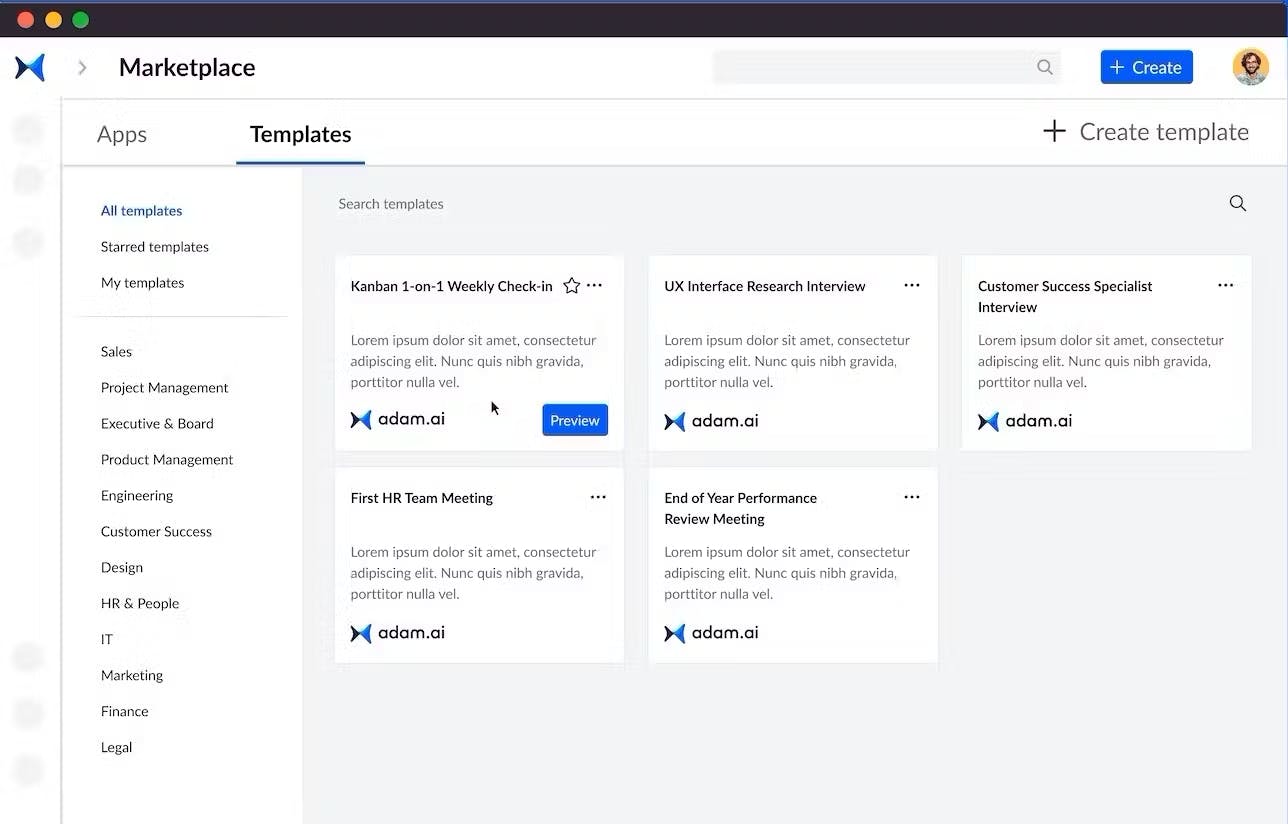The height and width of the screenshot is (824, 1288).
Task: Star the Kanban 1-on-1 Weekly Check-in template
Action: coord(572,286)
